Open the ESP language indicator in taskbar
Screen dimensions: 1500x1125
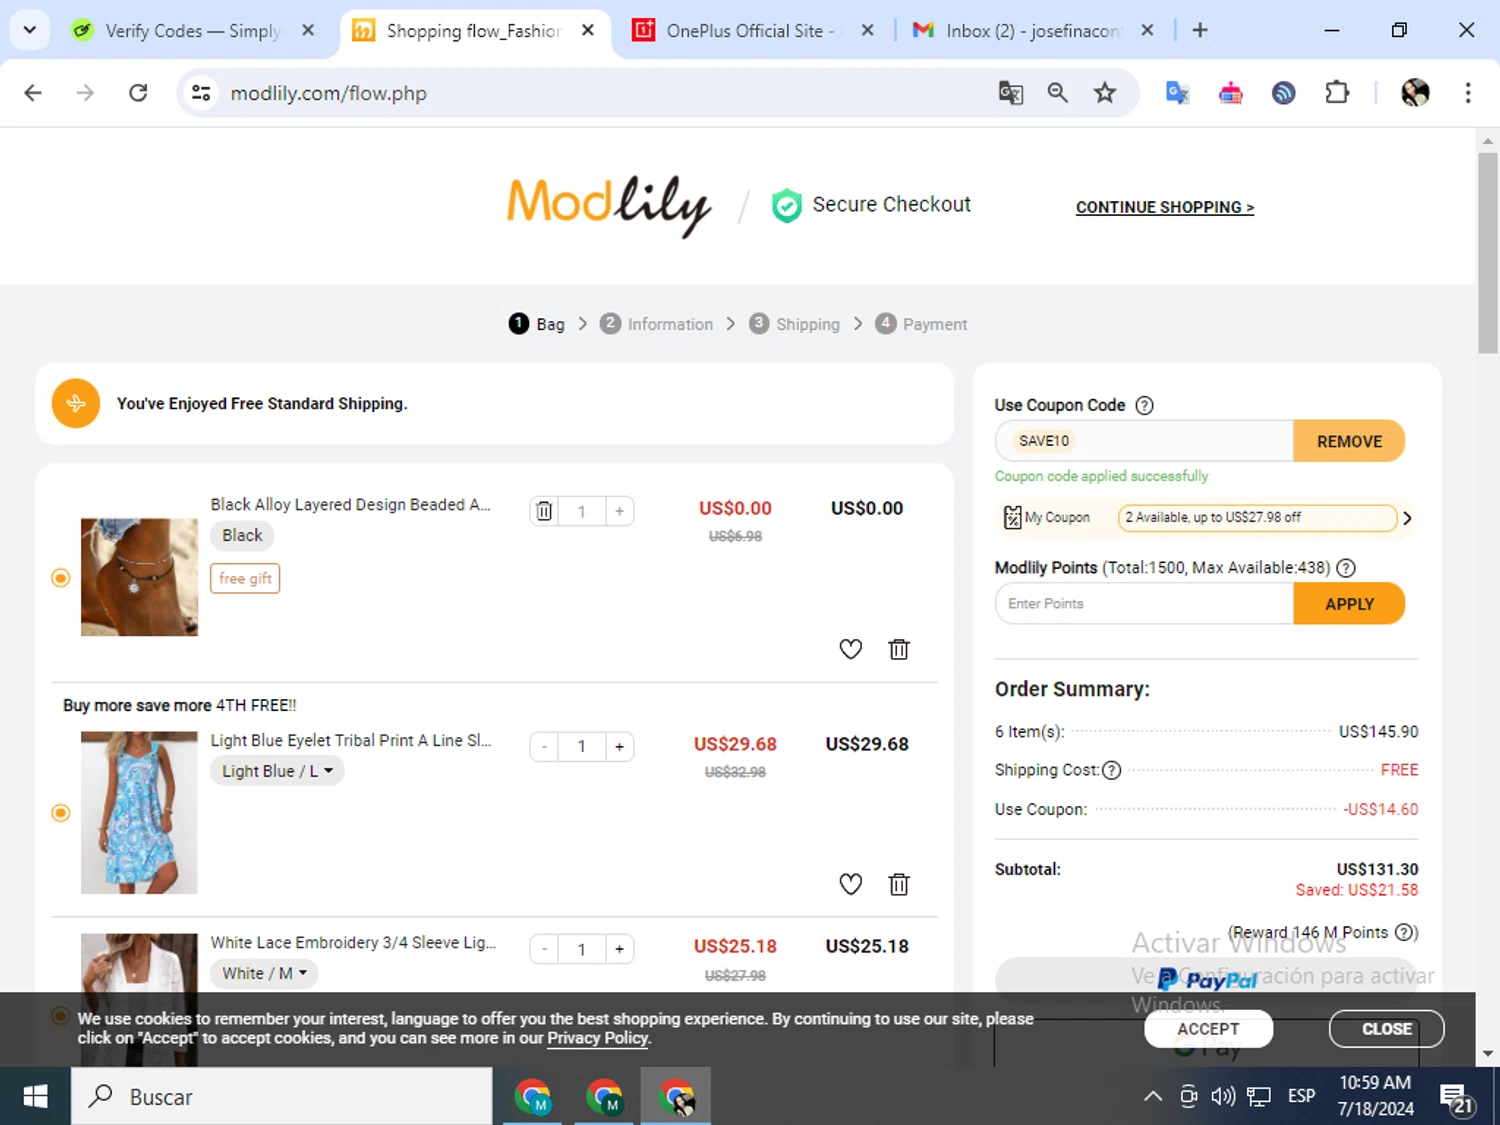click(x=1301, y=1097)
